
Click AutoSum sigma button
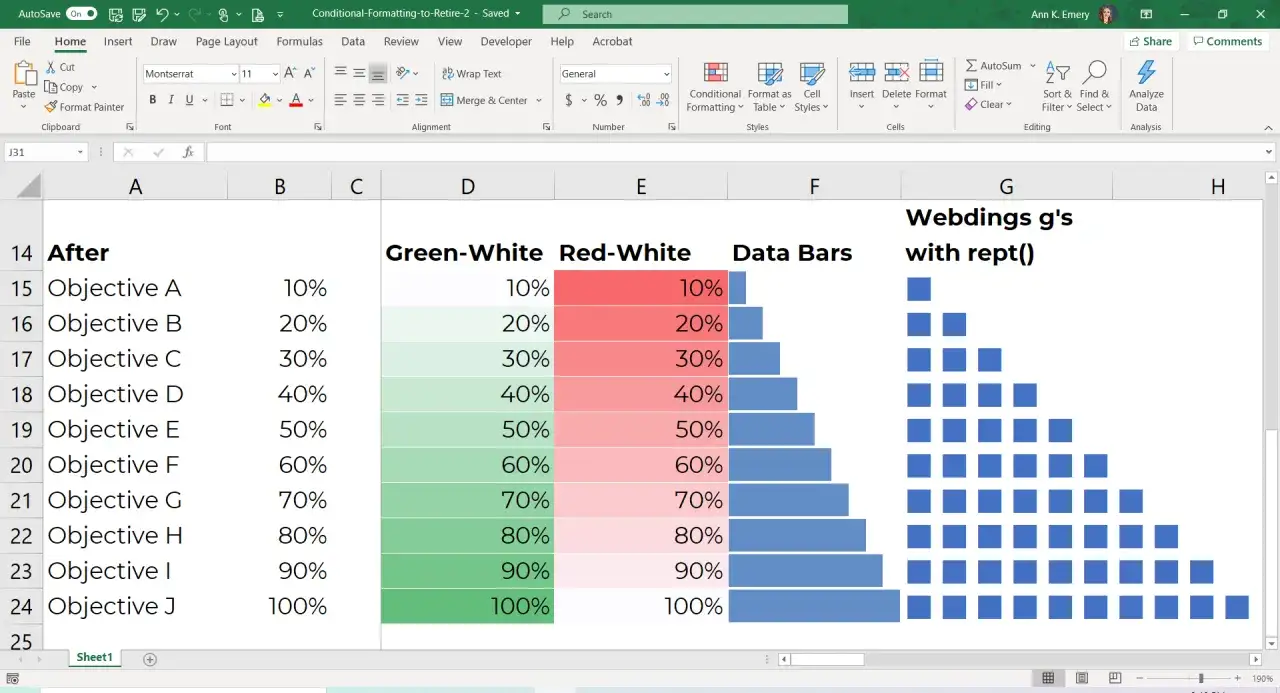pos(993,66)
